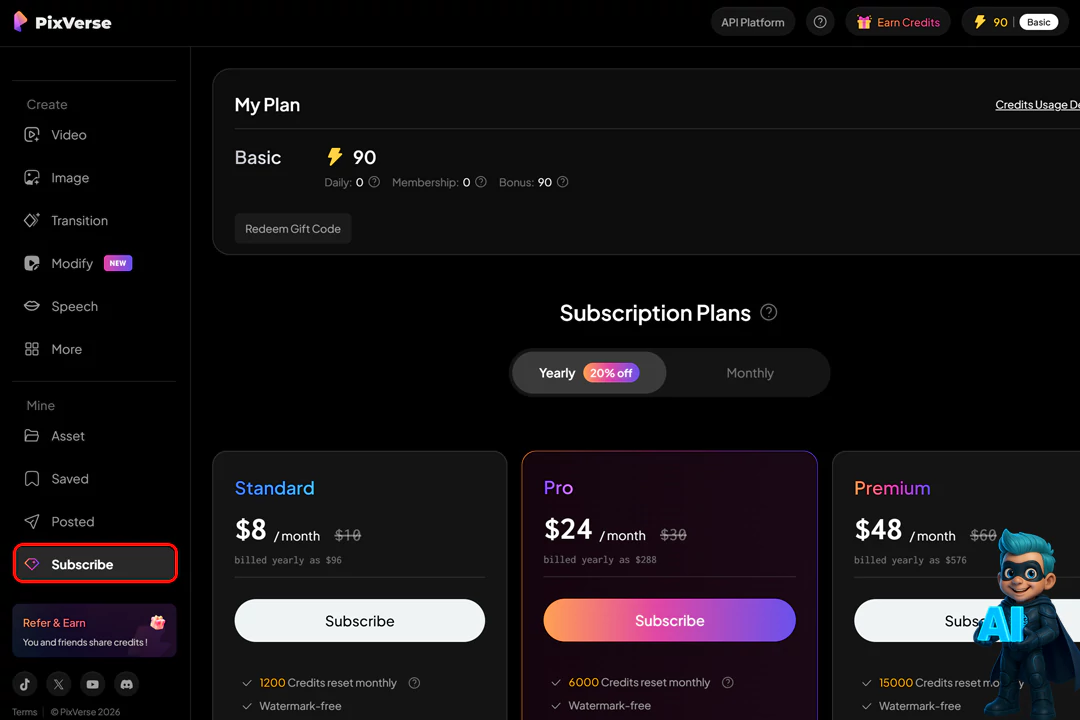The width and height of the screenshot is (1080, 720).
Task: Open the help question mark icon in top bar
Action: (x=820, y=21)
